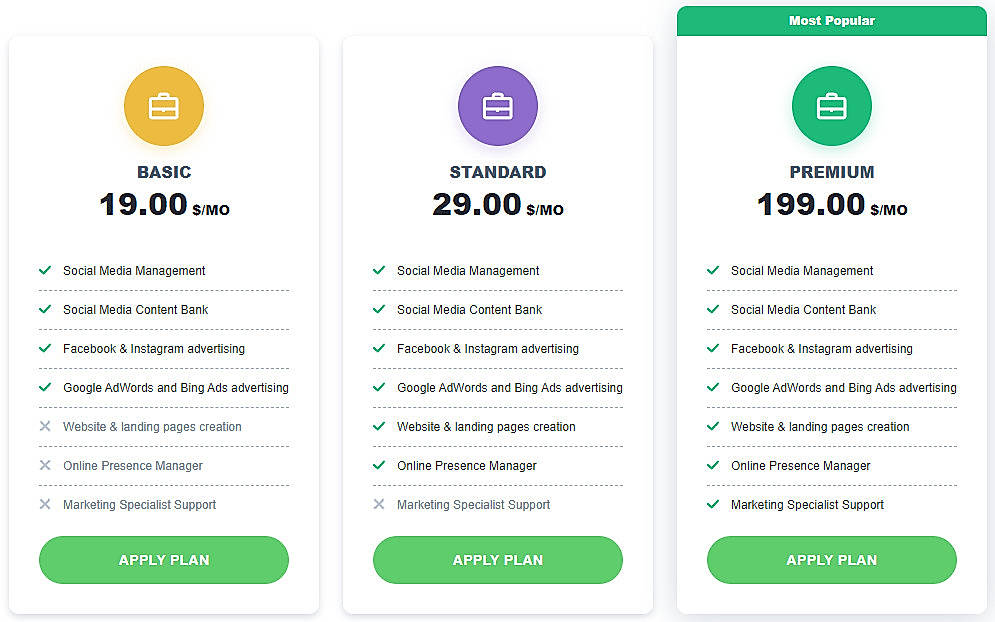Viewport: 995px width, 622px height.
Task: Click the cross beside Online Presence Manager on Basic
Action: 45,465
